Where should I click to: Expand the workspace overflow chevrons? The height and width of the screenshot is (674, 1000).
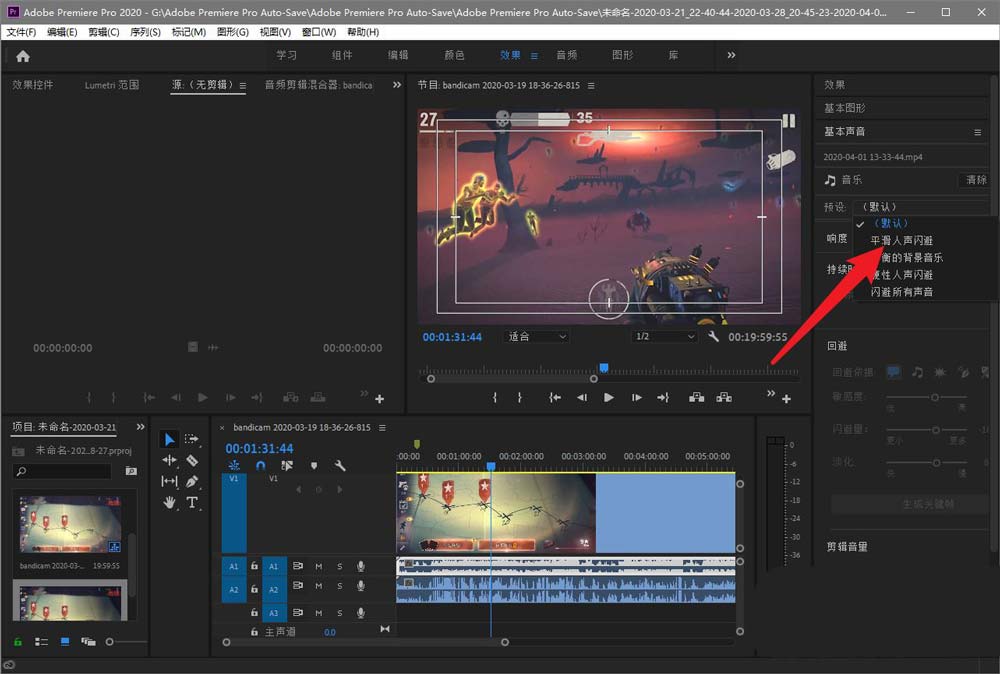pyautogui.click(x=732, y=55)
